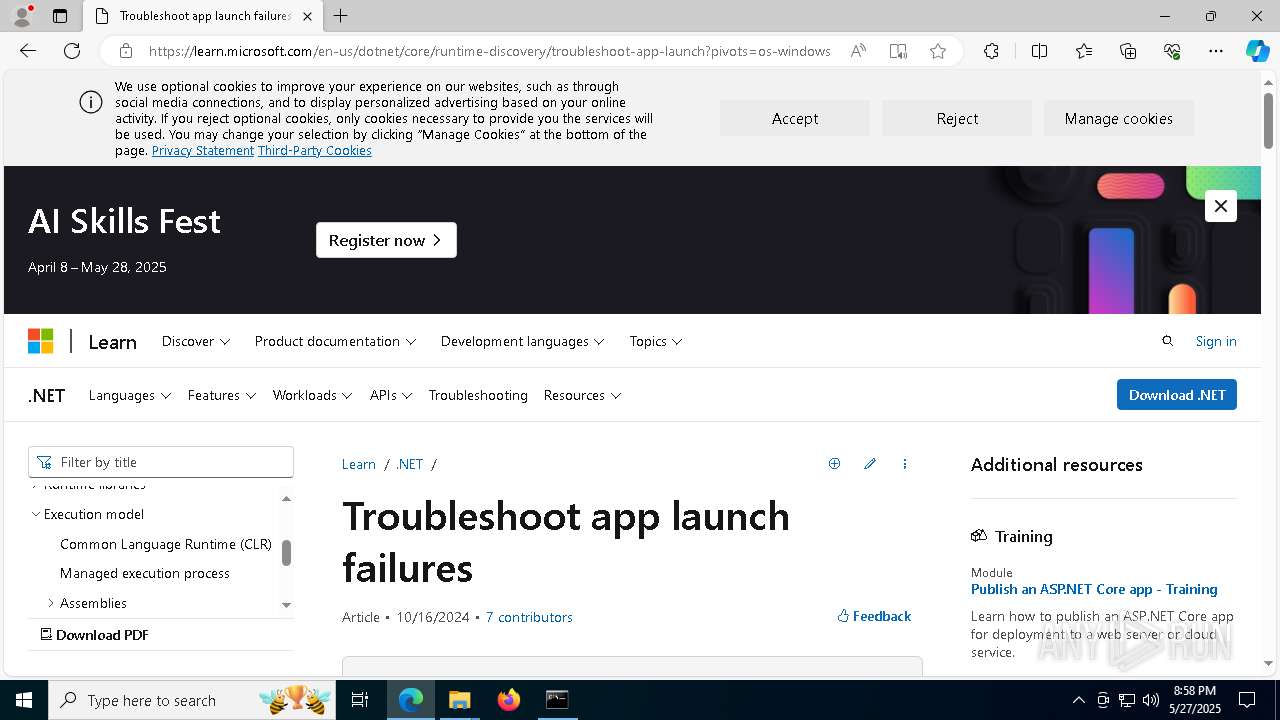
Task: Open Read aloud icon in address bar
Action: (858, 51)
